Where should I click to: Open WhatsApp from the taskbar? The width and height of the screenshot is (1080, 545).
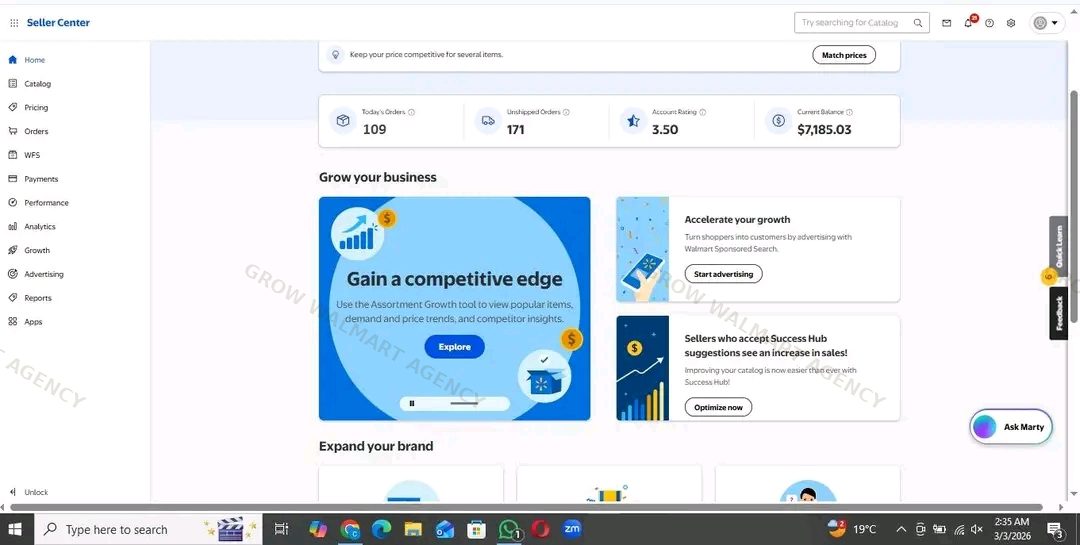pyautogui.click(x=509, y=529)
